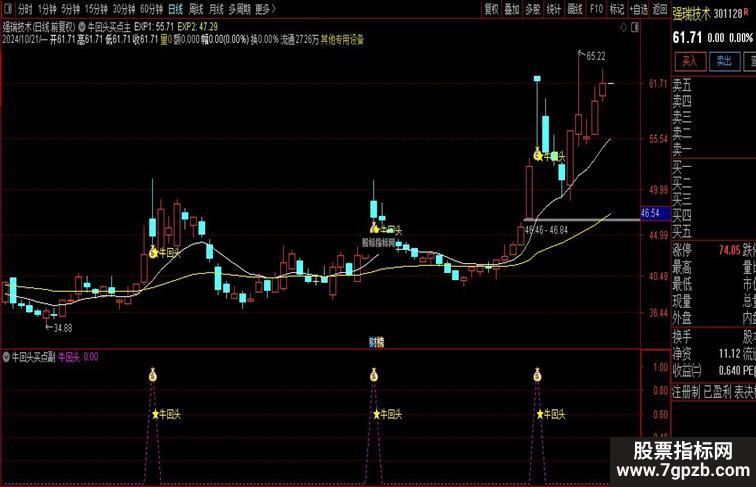Click the EXP2: 47.29 indicator value
Viewport: 756px width, 487px height.
pyautogui.click(x=197, y=27)
